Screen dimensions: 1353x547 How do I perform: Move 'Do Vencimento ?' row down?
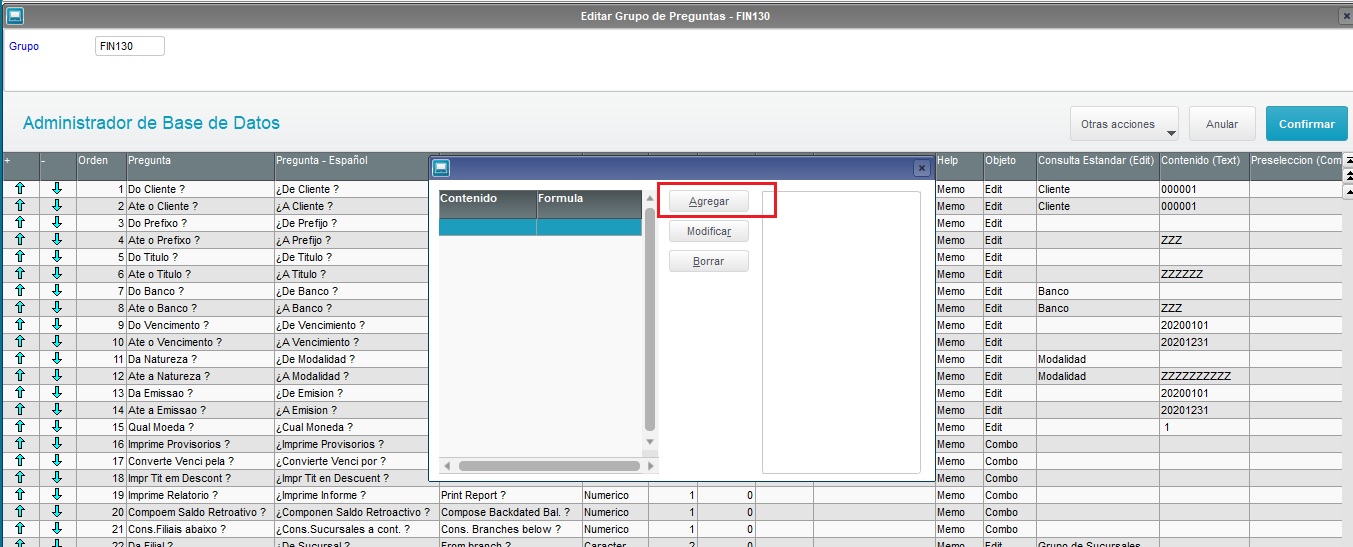coord(57,325)
